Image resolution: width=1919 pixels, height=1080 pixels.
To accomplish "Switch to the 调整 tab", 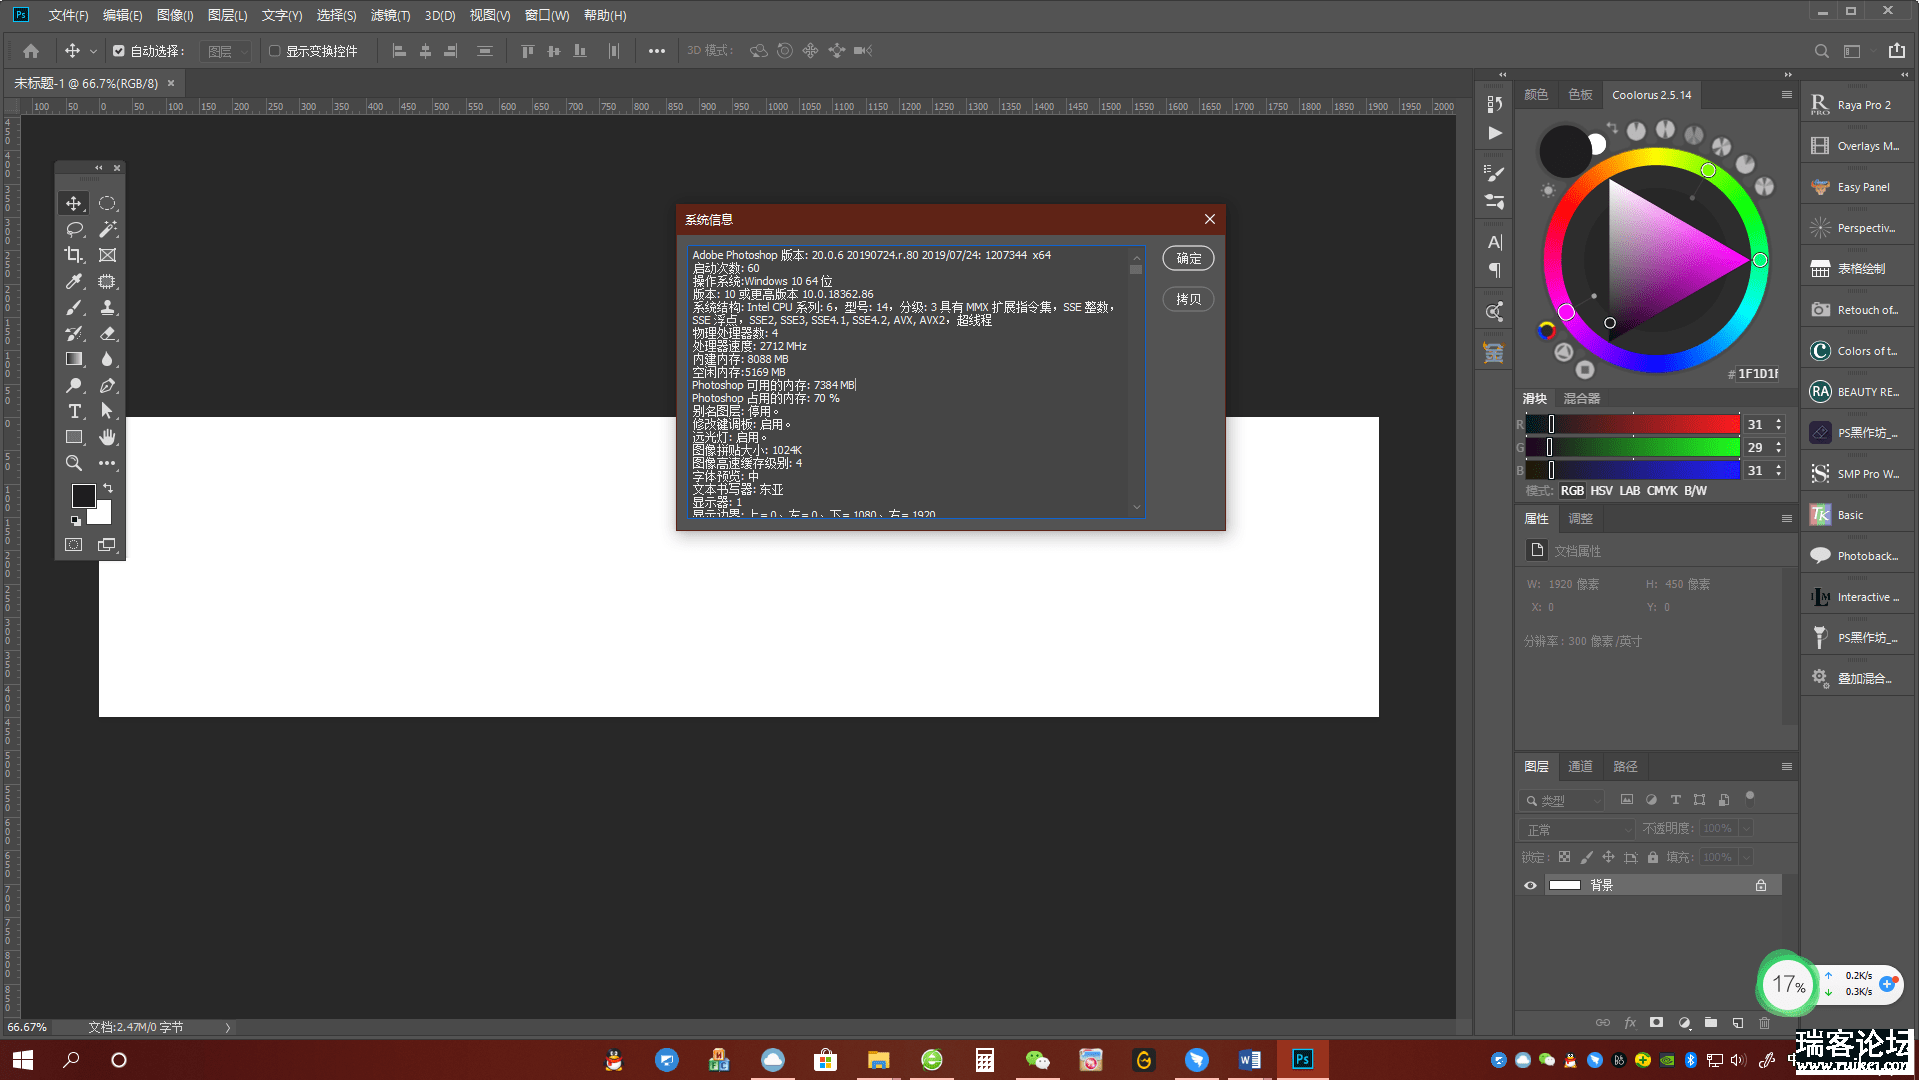I will 1580,518.
